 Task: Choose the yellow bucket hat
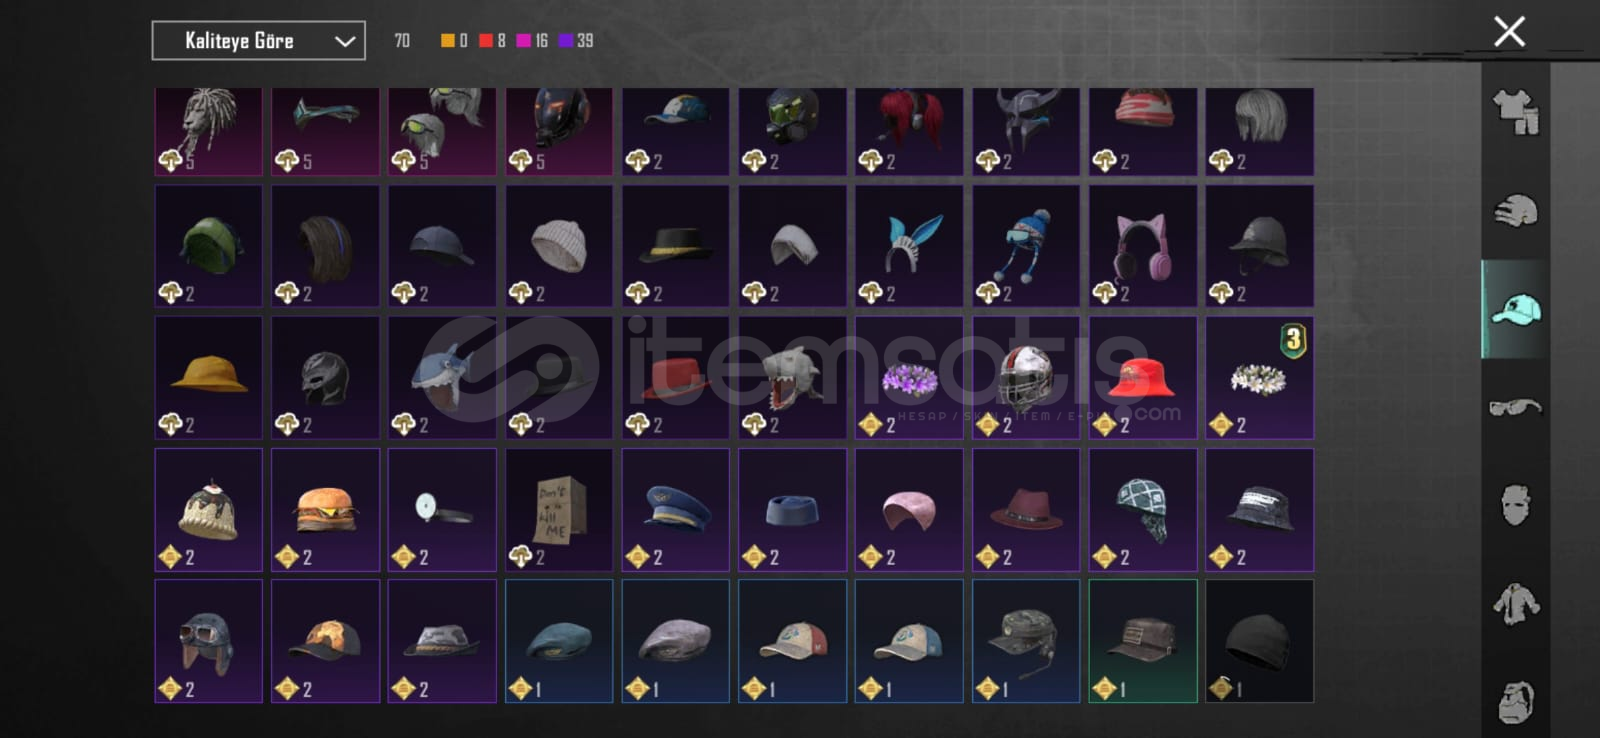click(208, 378)
